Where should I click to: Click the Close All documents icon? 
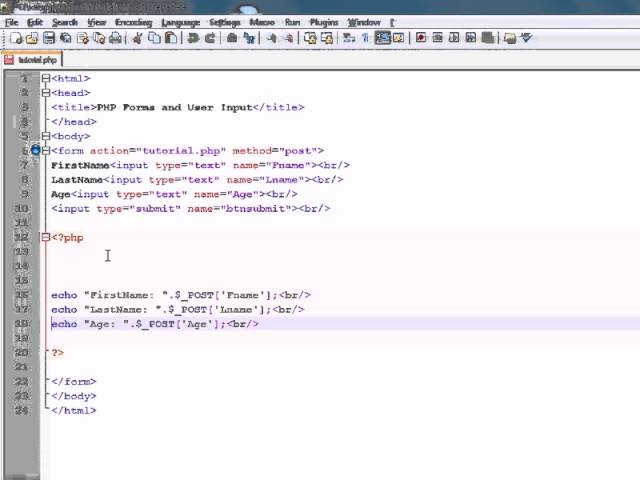(99, 38)
